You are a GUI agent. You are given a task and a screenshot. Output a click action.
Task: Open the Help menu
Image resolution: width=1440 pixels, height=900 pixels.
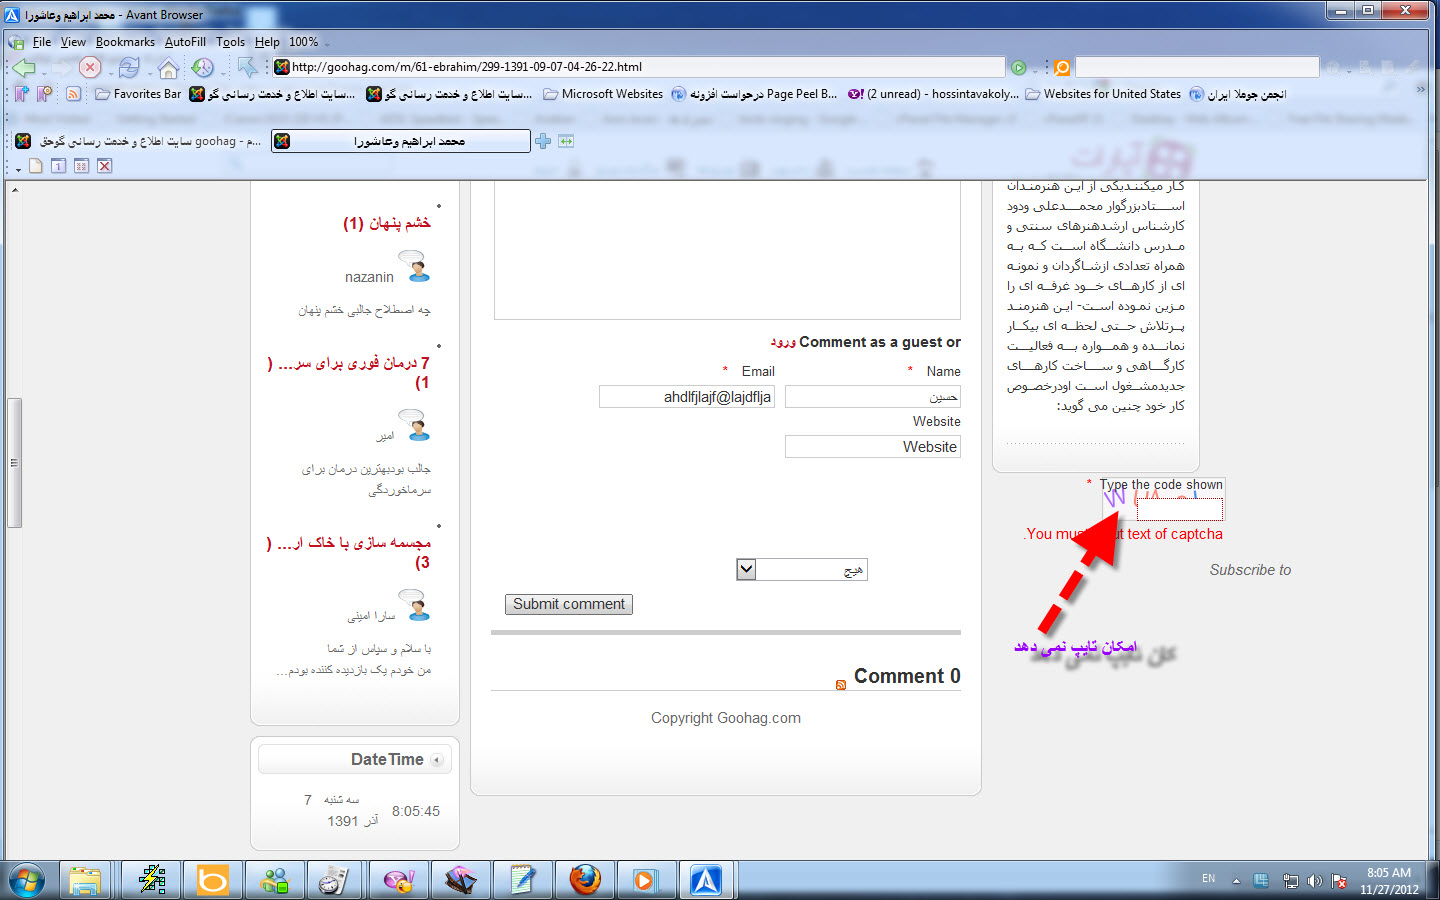coord(267,42)
